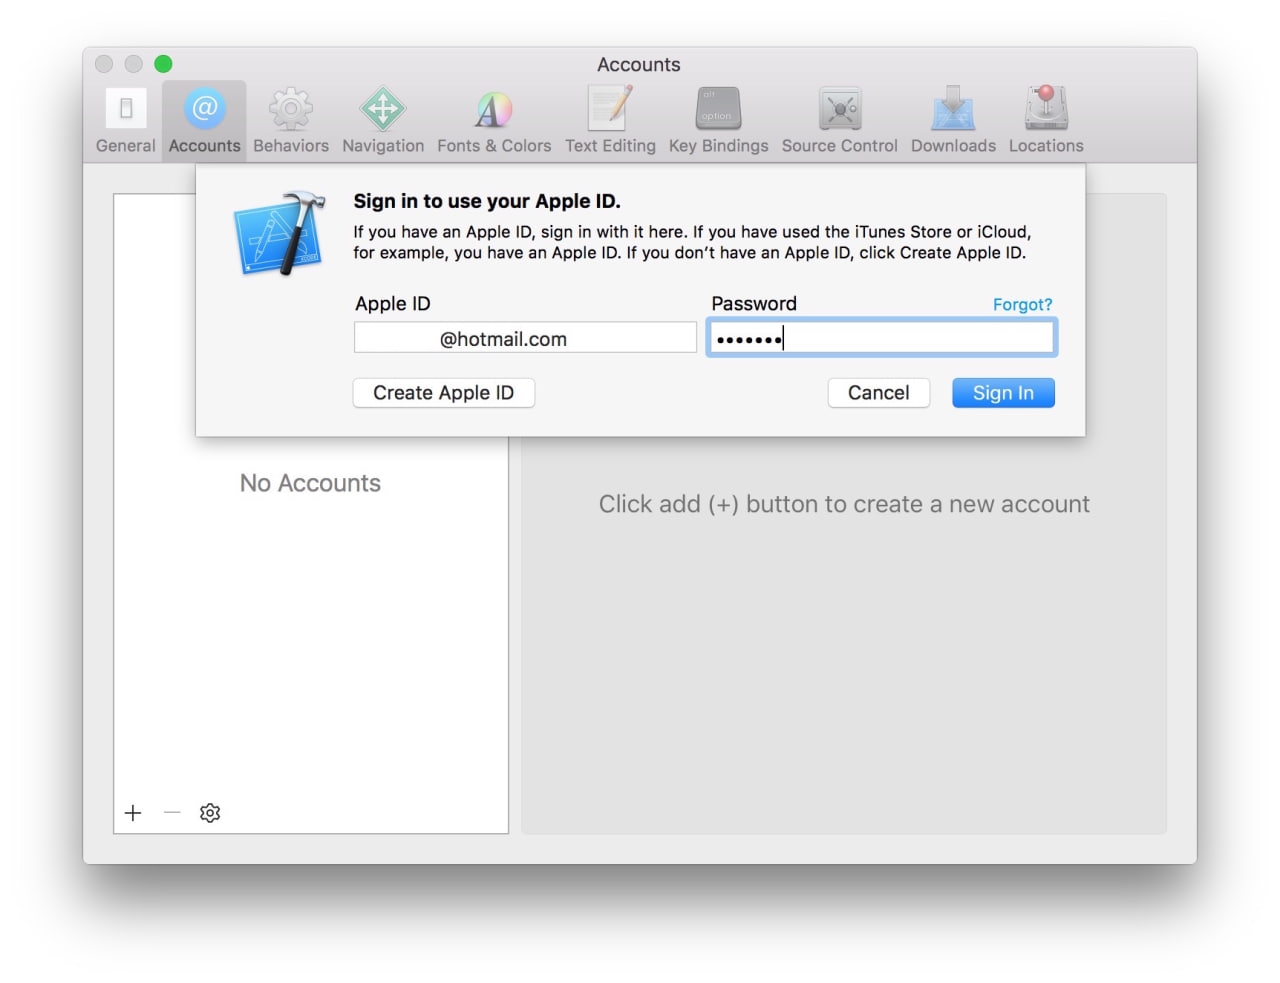This screenshot has width=1280, height=983.
Task: Click the Xcode hammer icon in dialog
Action: tap(279, 234)
